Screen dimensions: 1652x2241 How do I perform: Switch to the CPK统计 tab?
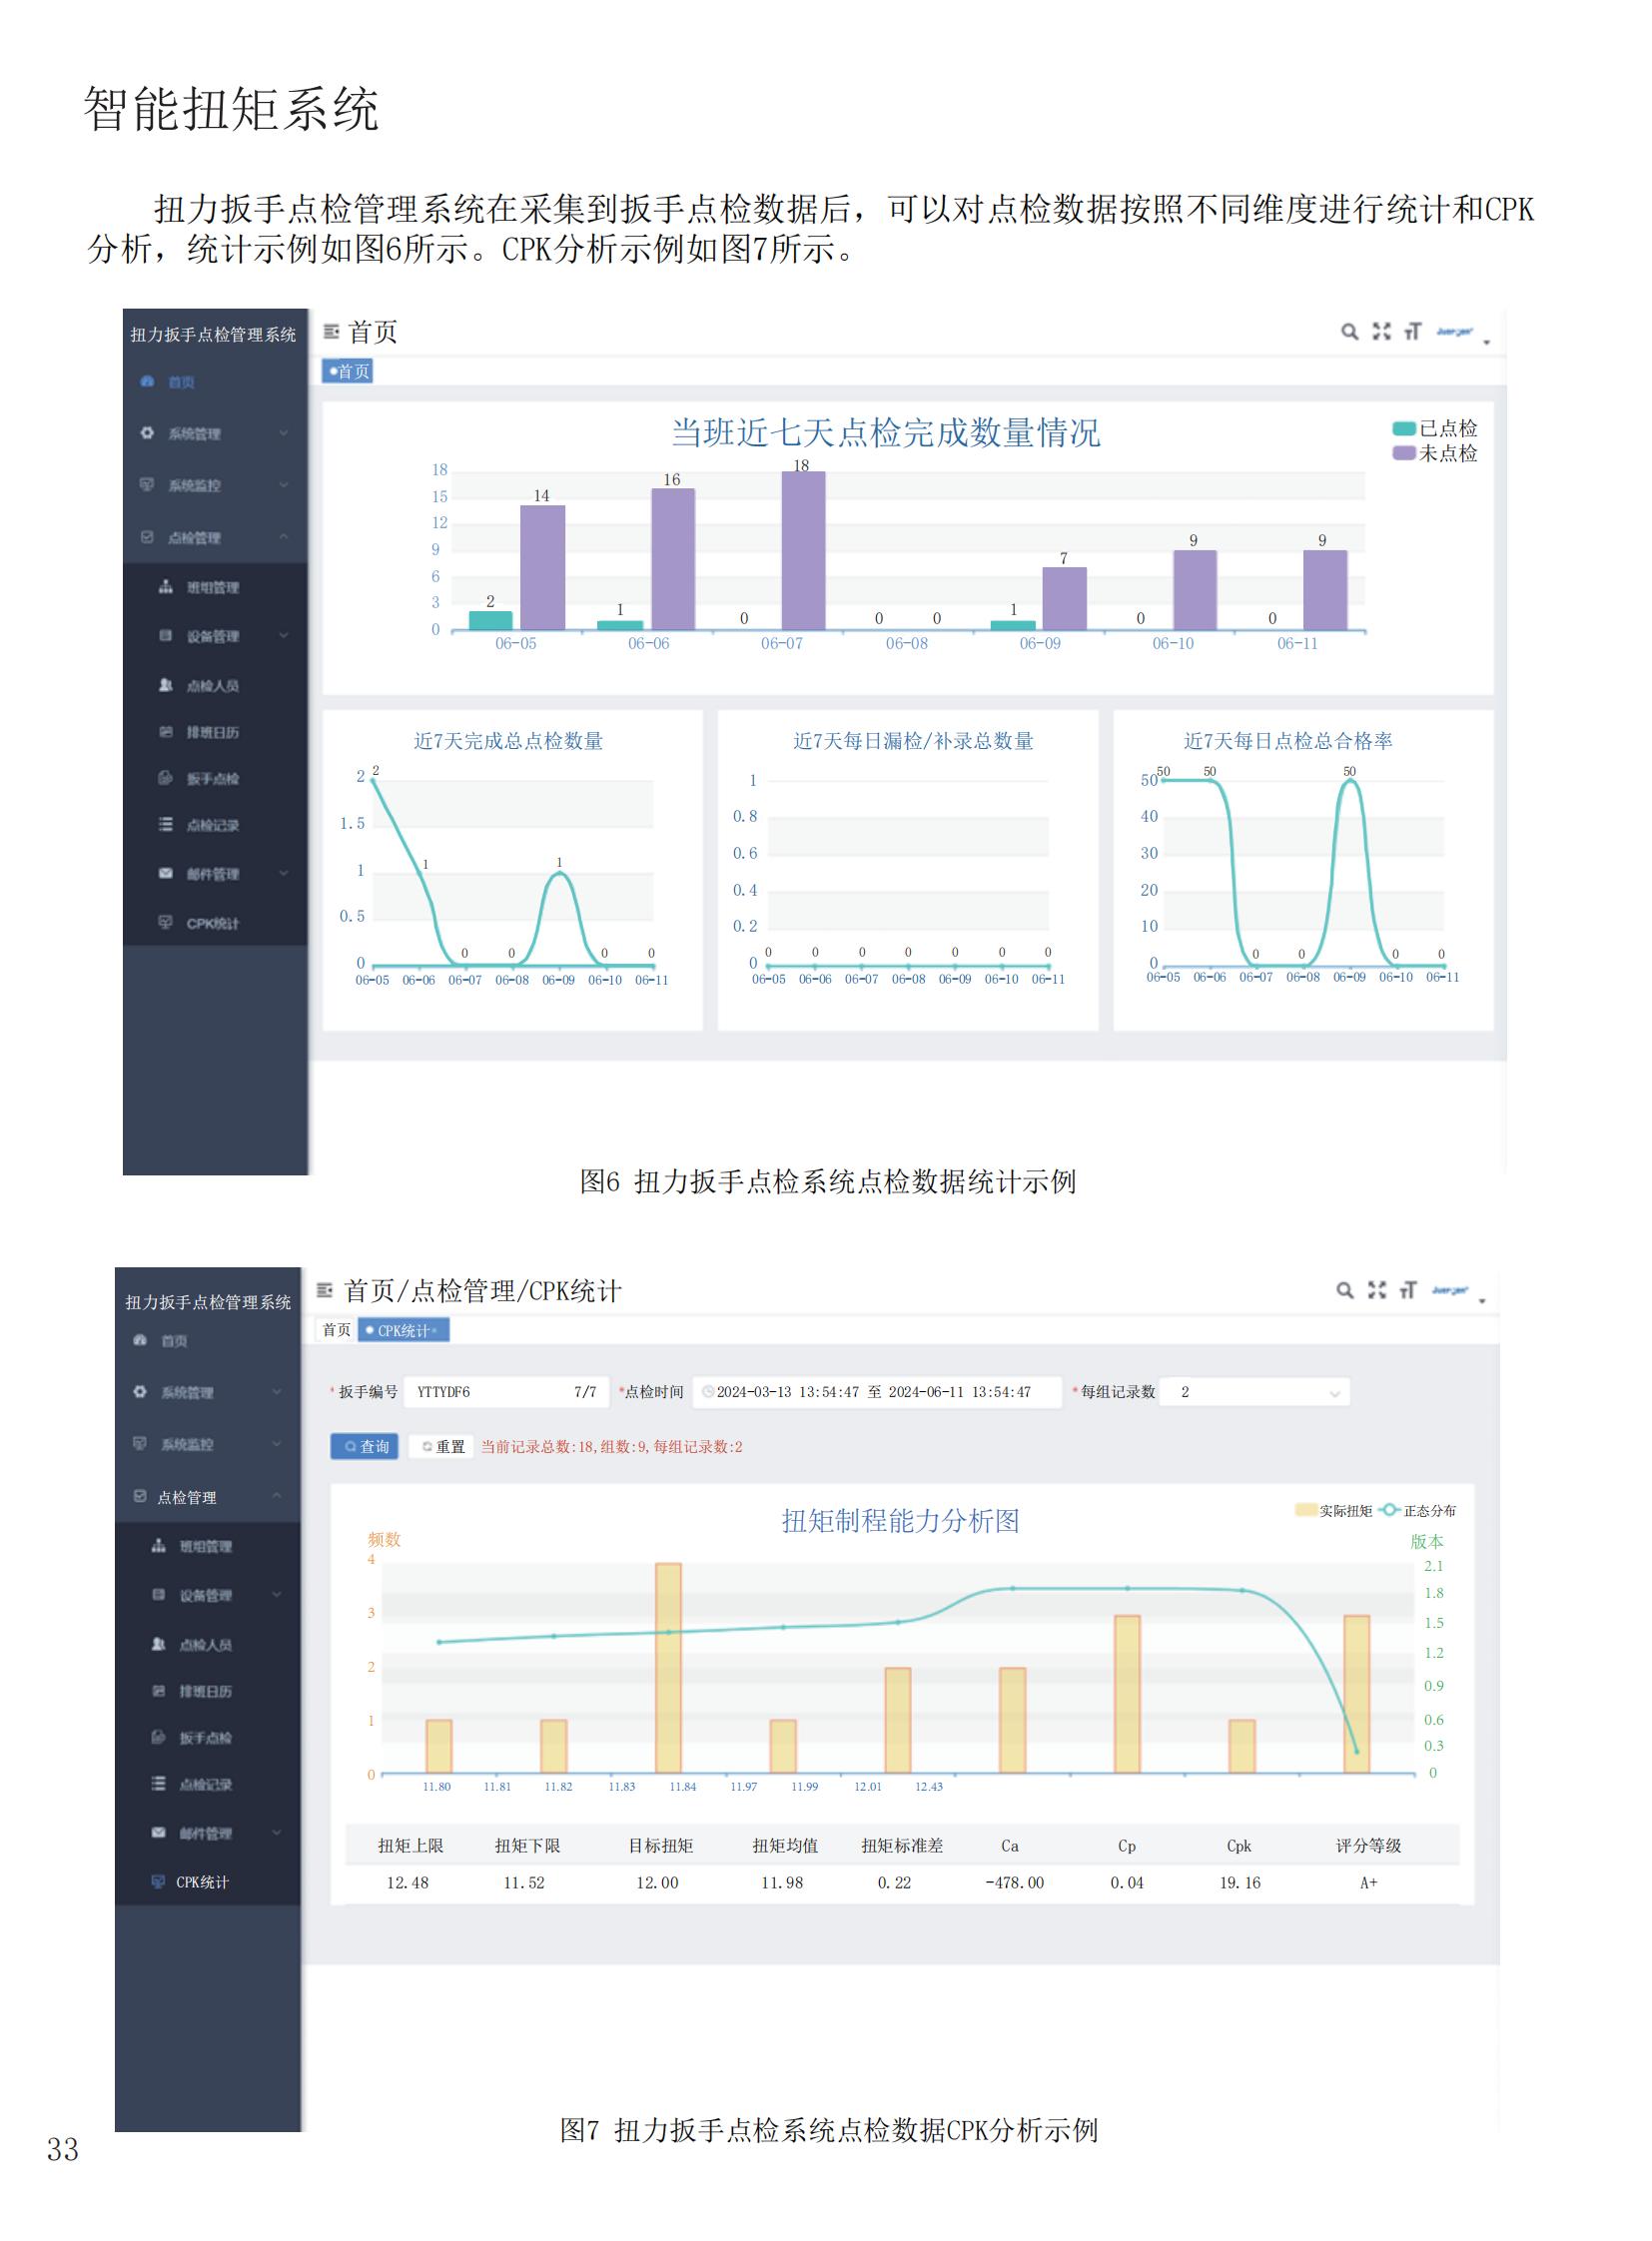pyautogui.click(x=403, y=1331)
